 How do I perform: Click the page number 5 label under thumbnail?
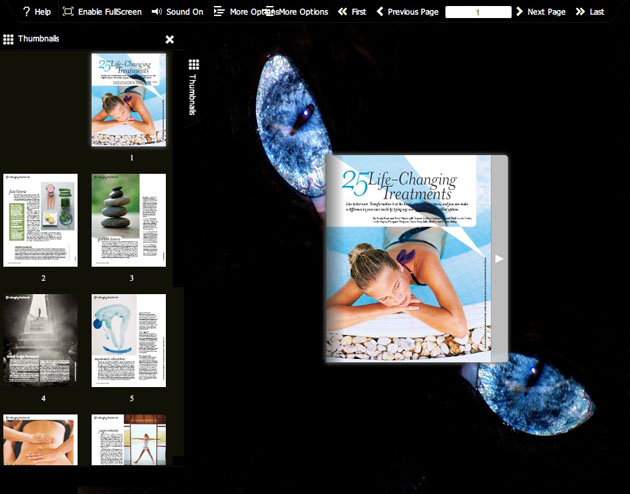[131, 398]
